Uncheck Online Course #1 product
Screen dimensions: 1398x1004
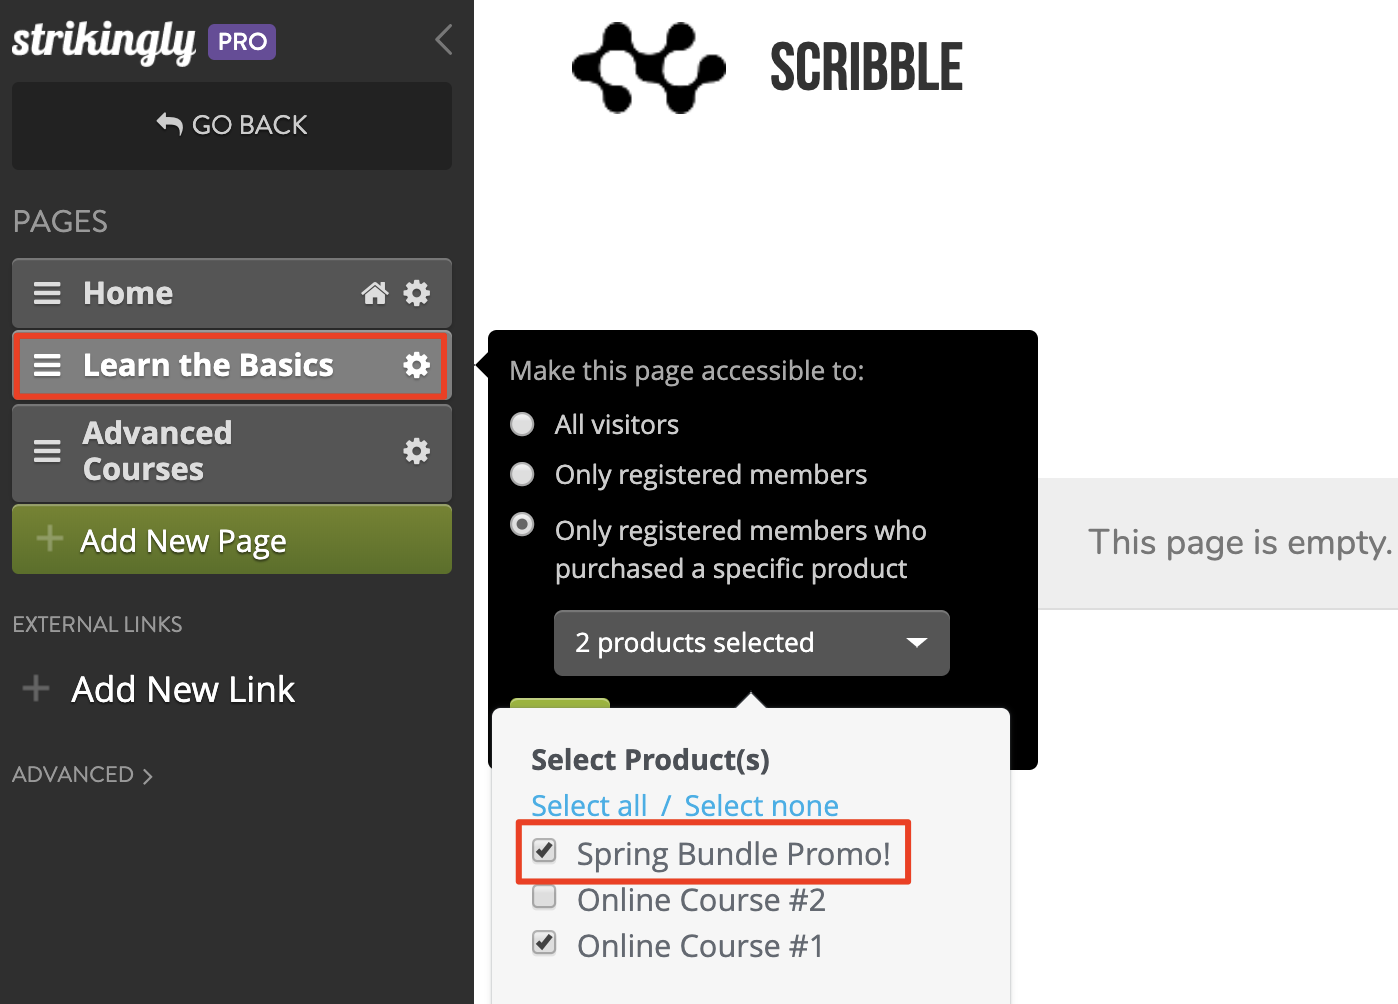coord(544,942)
